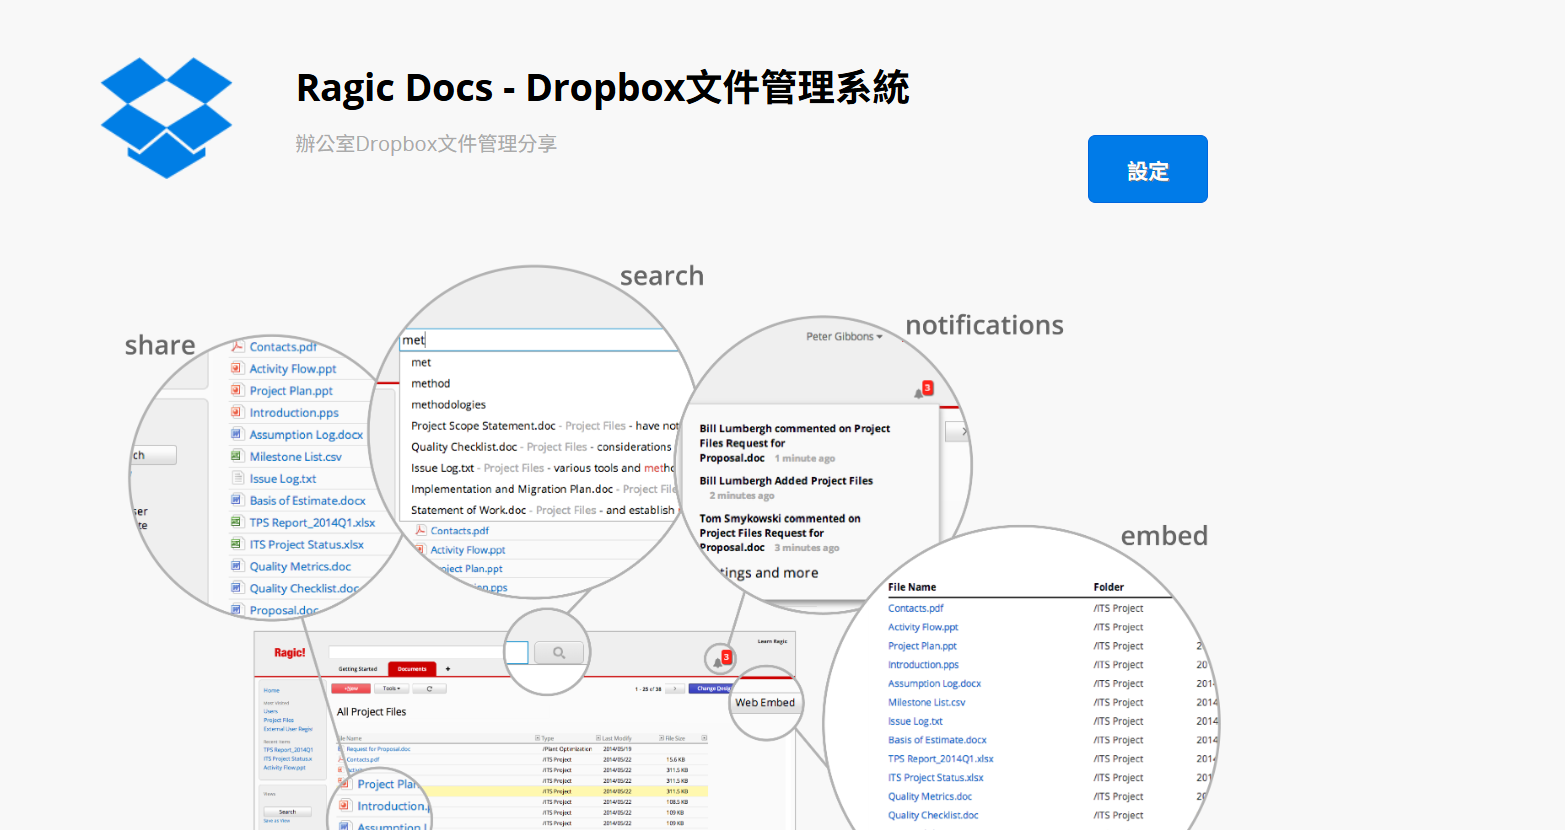Click the text file icon beside Issue Log.txt
1565x830 pixels.
point(237,479)
